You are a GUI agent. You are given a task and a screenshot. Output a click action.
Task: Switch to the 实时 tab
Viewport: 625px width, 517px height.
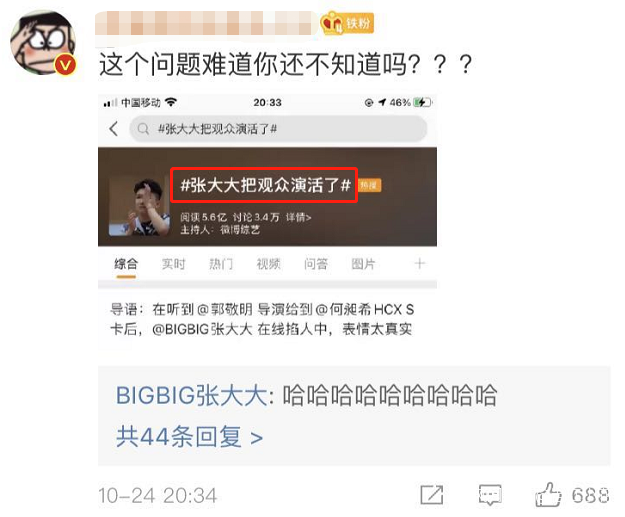[x=173, y=264]
